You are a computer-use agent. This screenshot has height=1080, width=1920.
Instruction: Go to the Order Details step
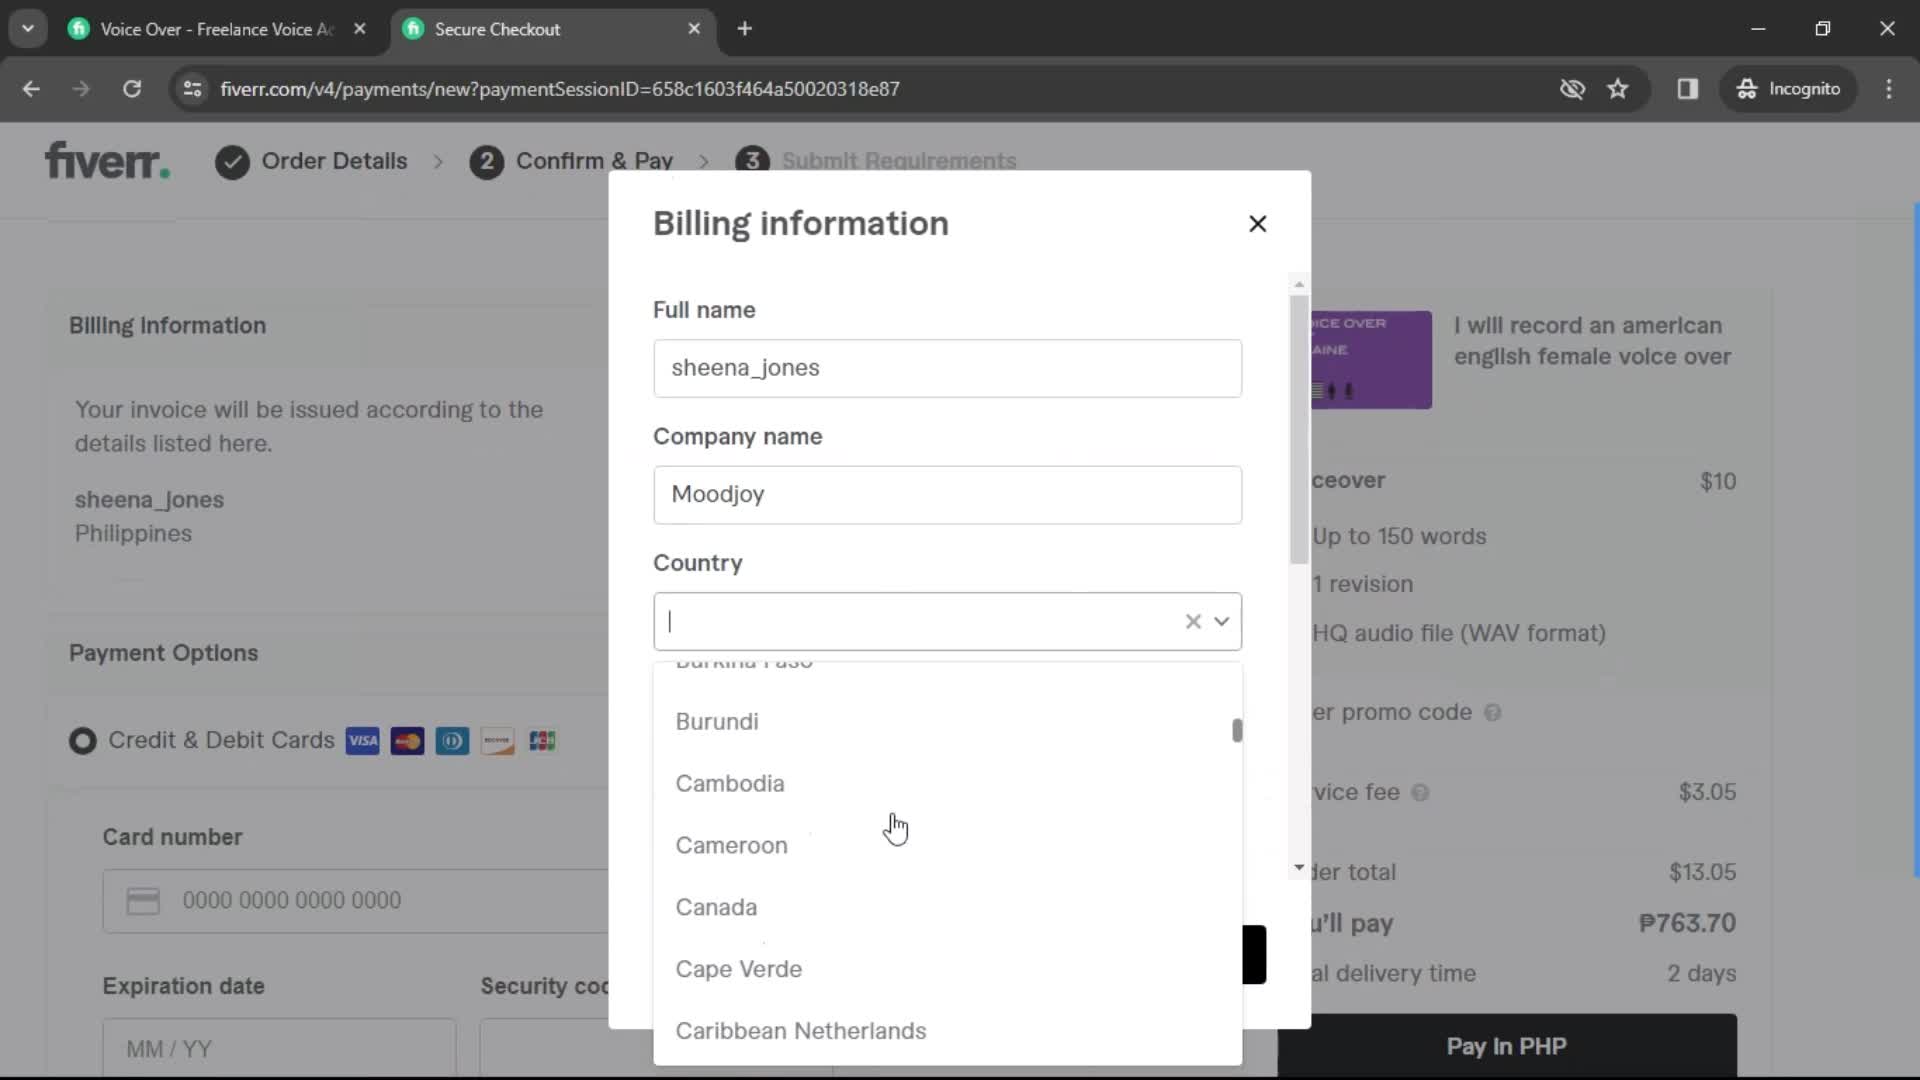(334, 161)
